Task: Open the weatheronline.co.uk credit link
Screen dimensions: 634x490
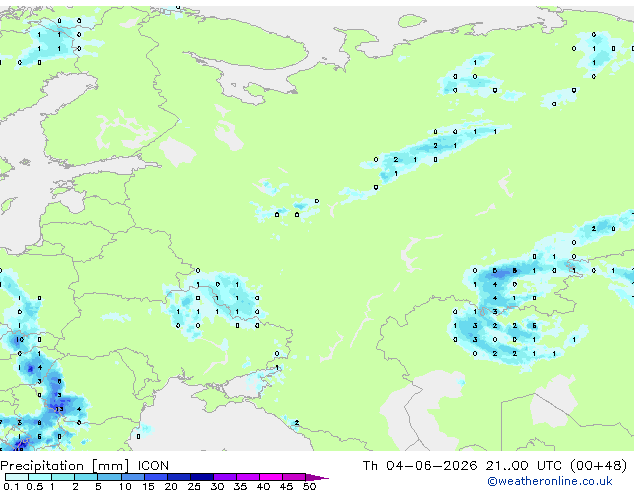Action: pos(550,481)
